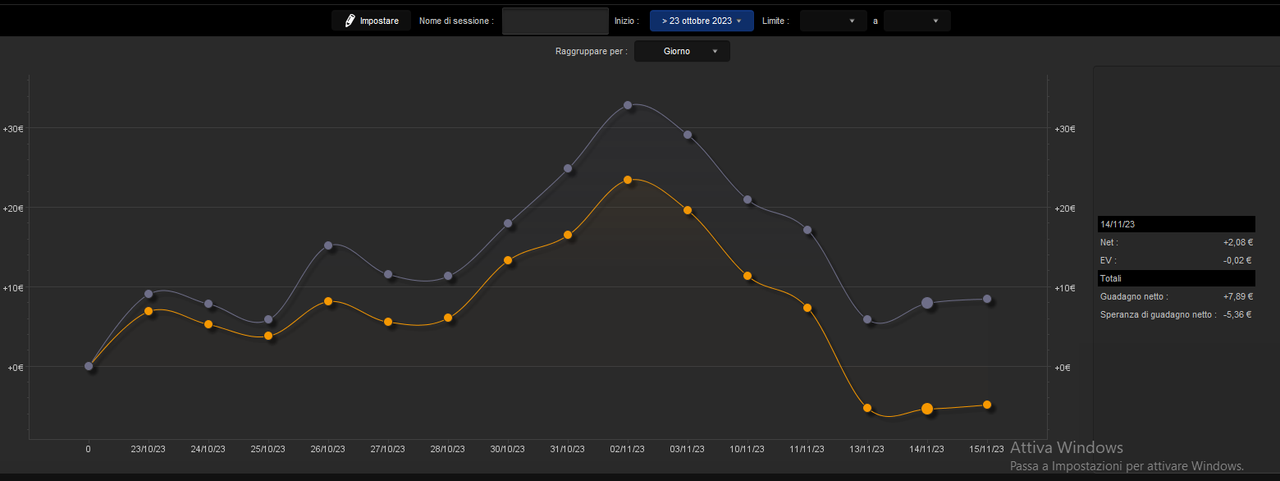Click the gray data point at 26/10/23
Viewport: 1280px width, 481px height.
pos(328,245)
